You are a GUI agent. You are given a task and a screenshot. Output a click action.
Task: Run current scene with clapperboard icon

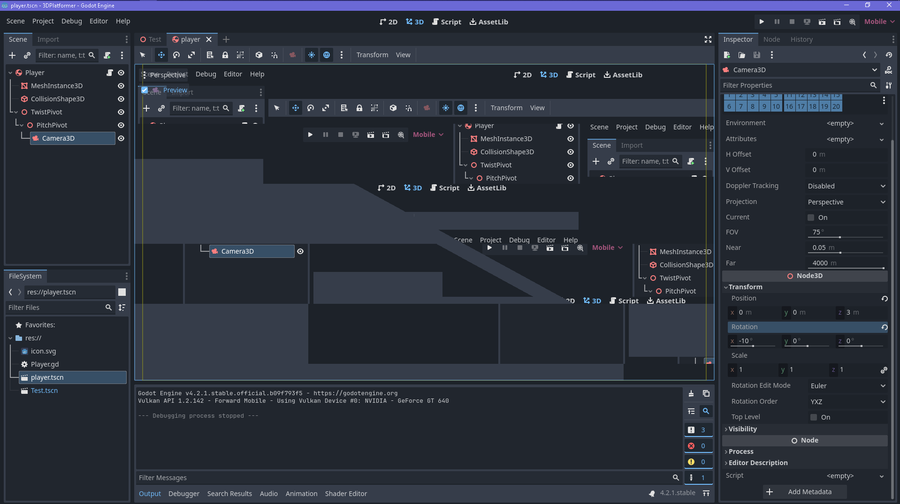coord(822,22)
